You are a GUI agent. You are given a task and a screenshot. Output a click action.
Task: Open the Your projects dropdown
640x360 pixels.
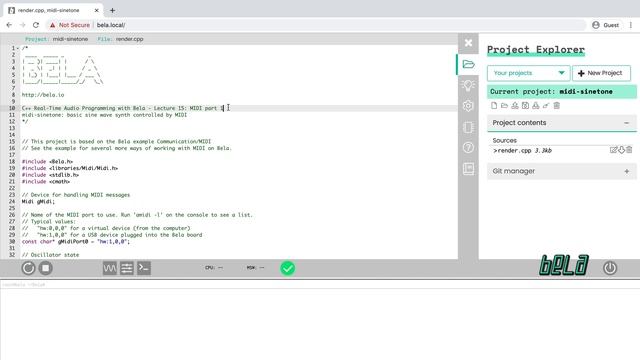point(529,73)
